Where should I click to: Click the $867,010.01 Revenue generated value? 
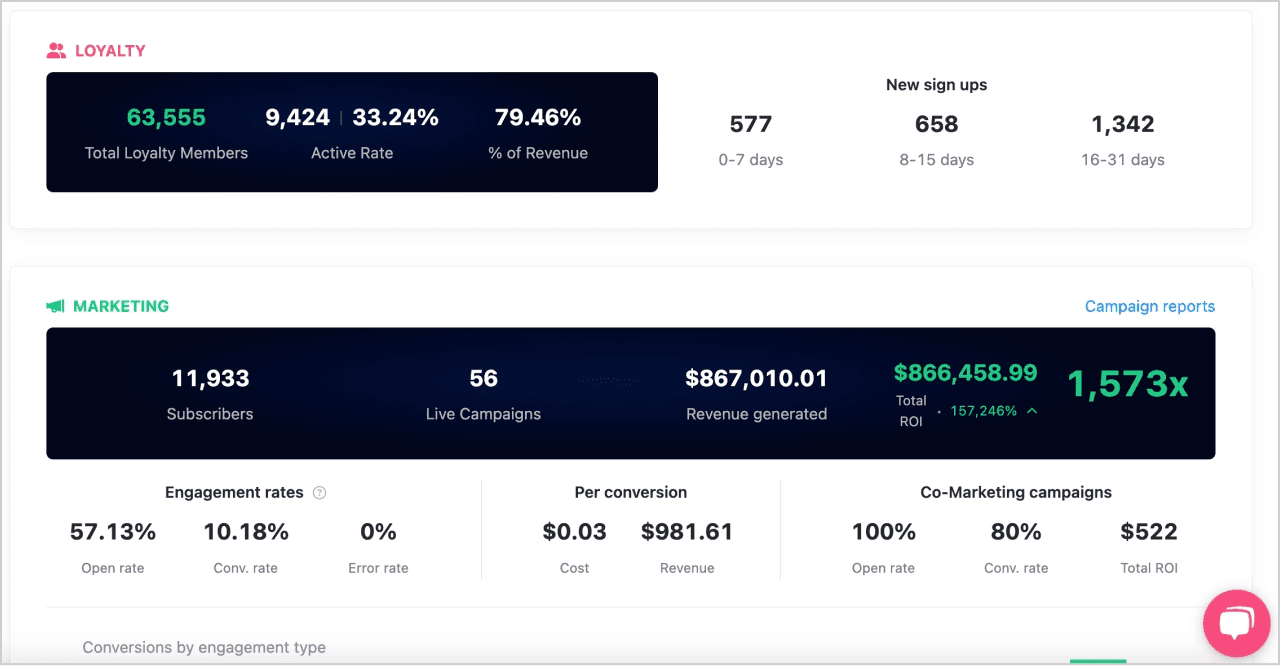[756, 379]
